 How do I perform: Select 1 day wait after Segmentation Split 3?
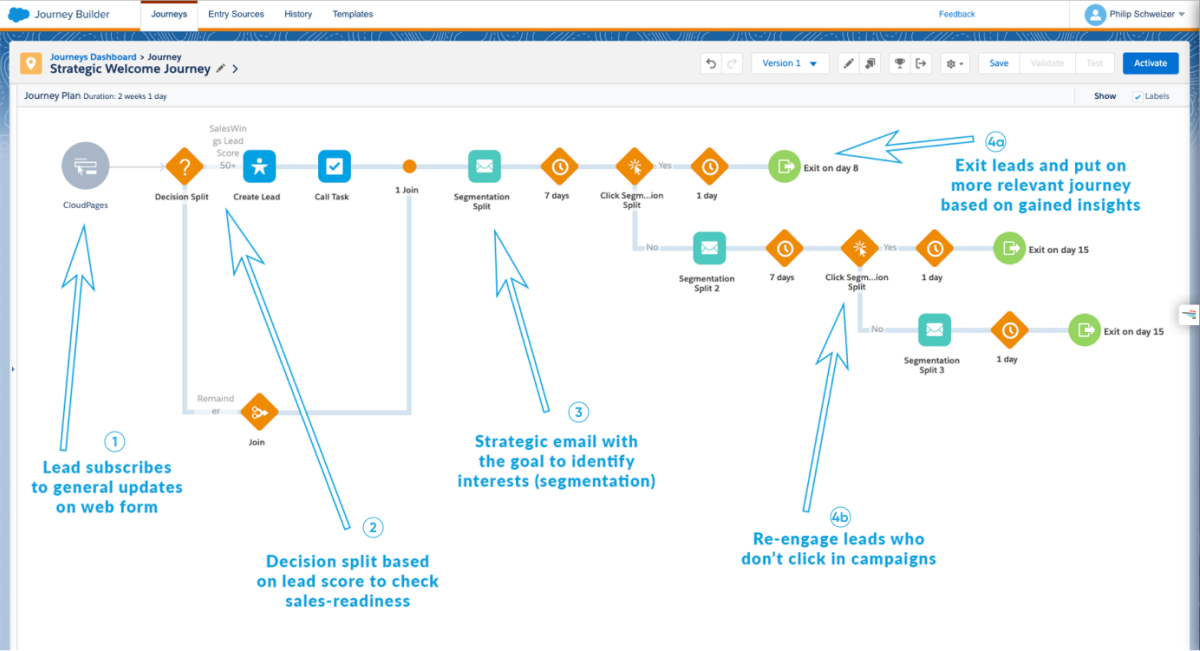tap(1008, 329)
